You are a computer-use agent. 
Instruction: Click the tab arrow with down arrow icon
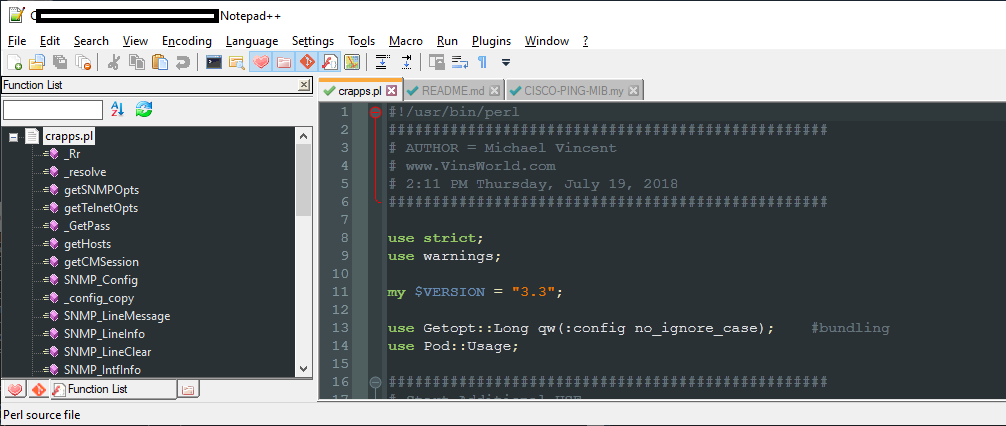point(406,62)
